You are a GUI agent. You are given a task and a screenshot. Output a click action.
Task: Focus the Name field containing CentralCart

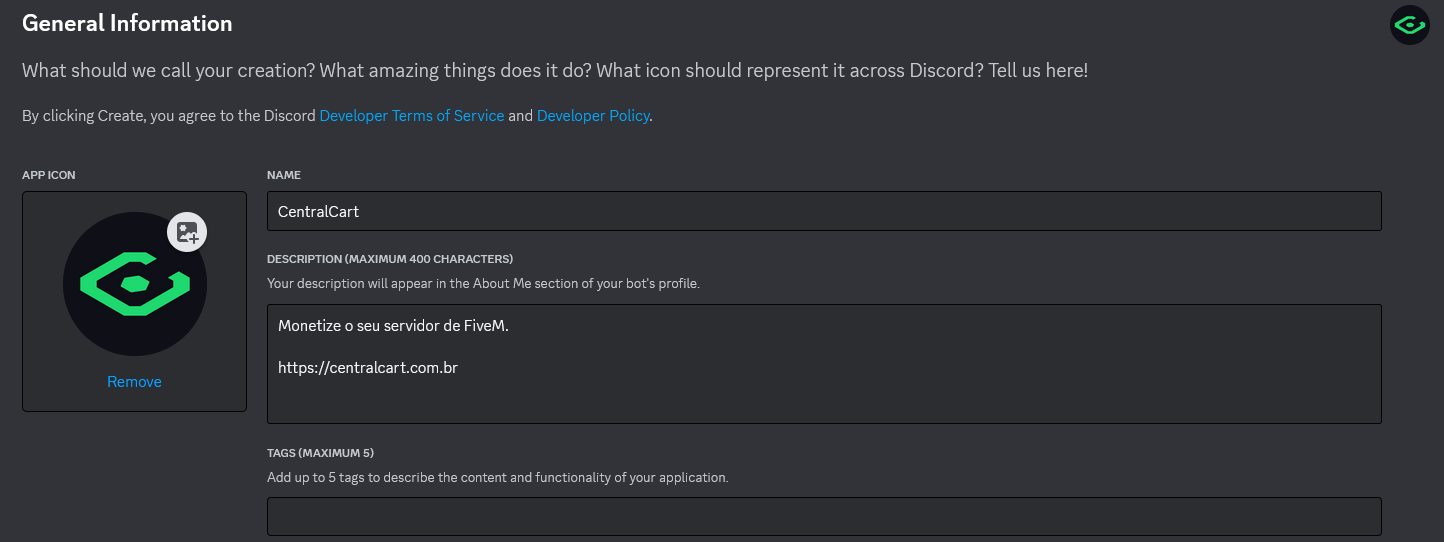click(824, 211)
